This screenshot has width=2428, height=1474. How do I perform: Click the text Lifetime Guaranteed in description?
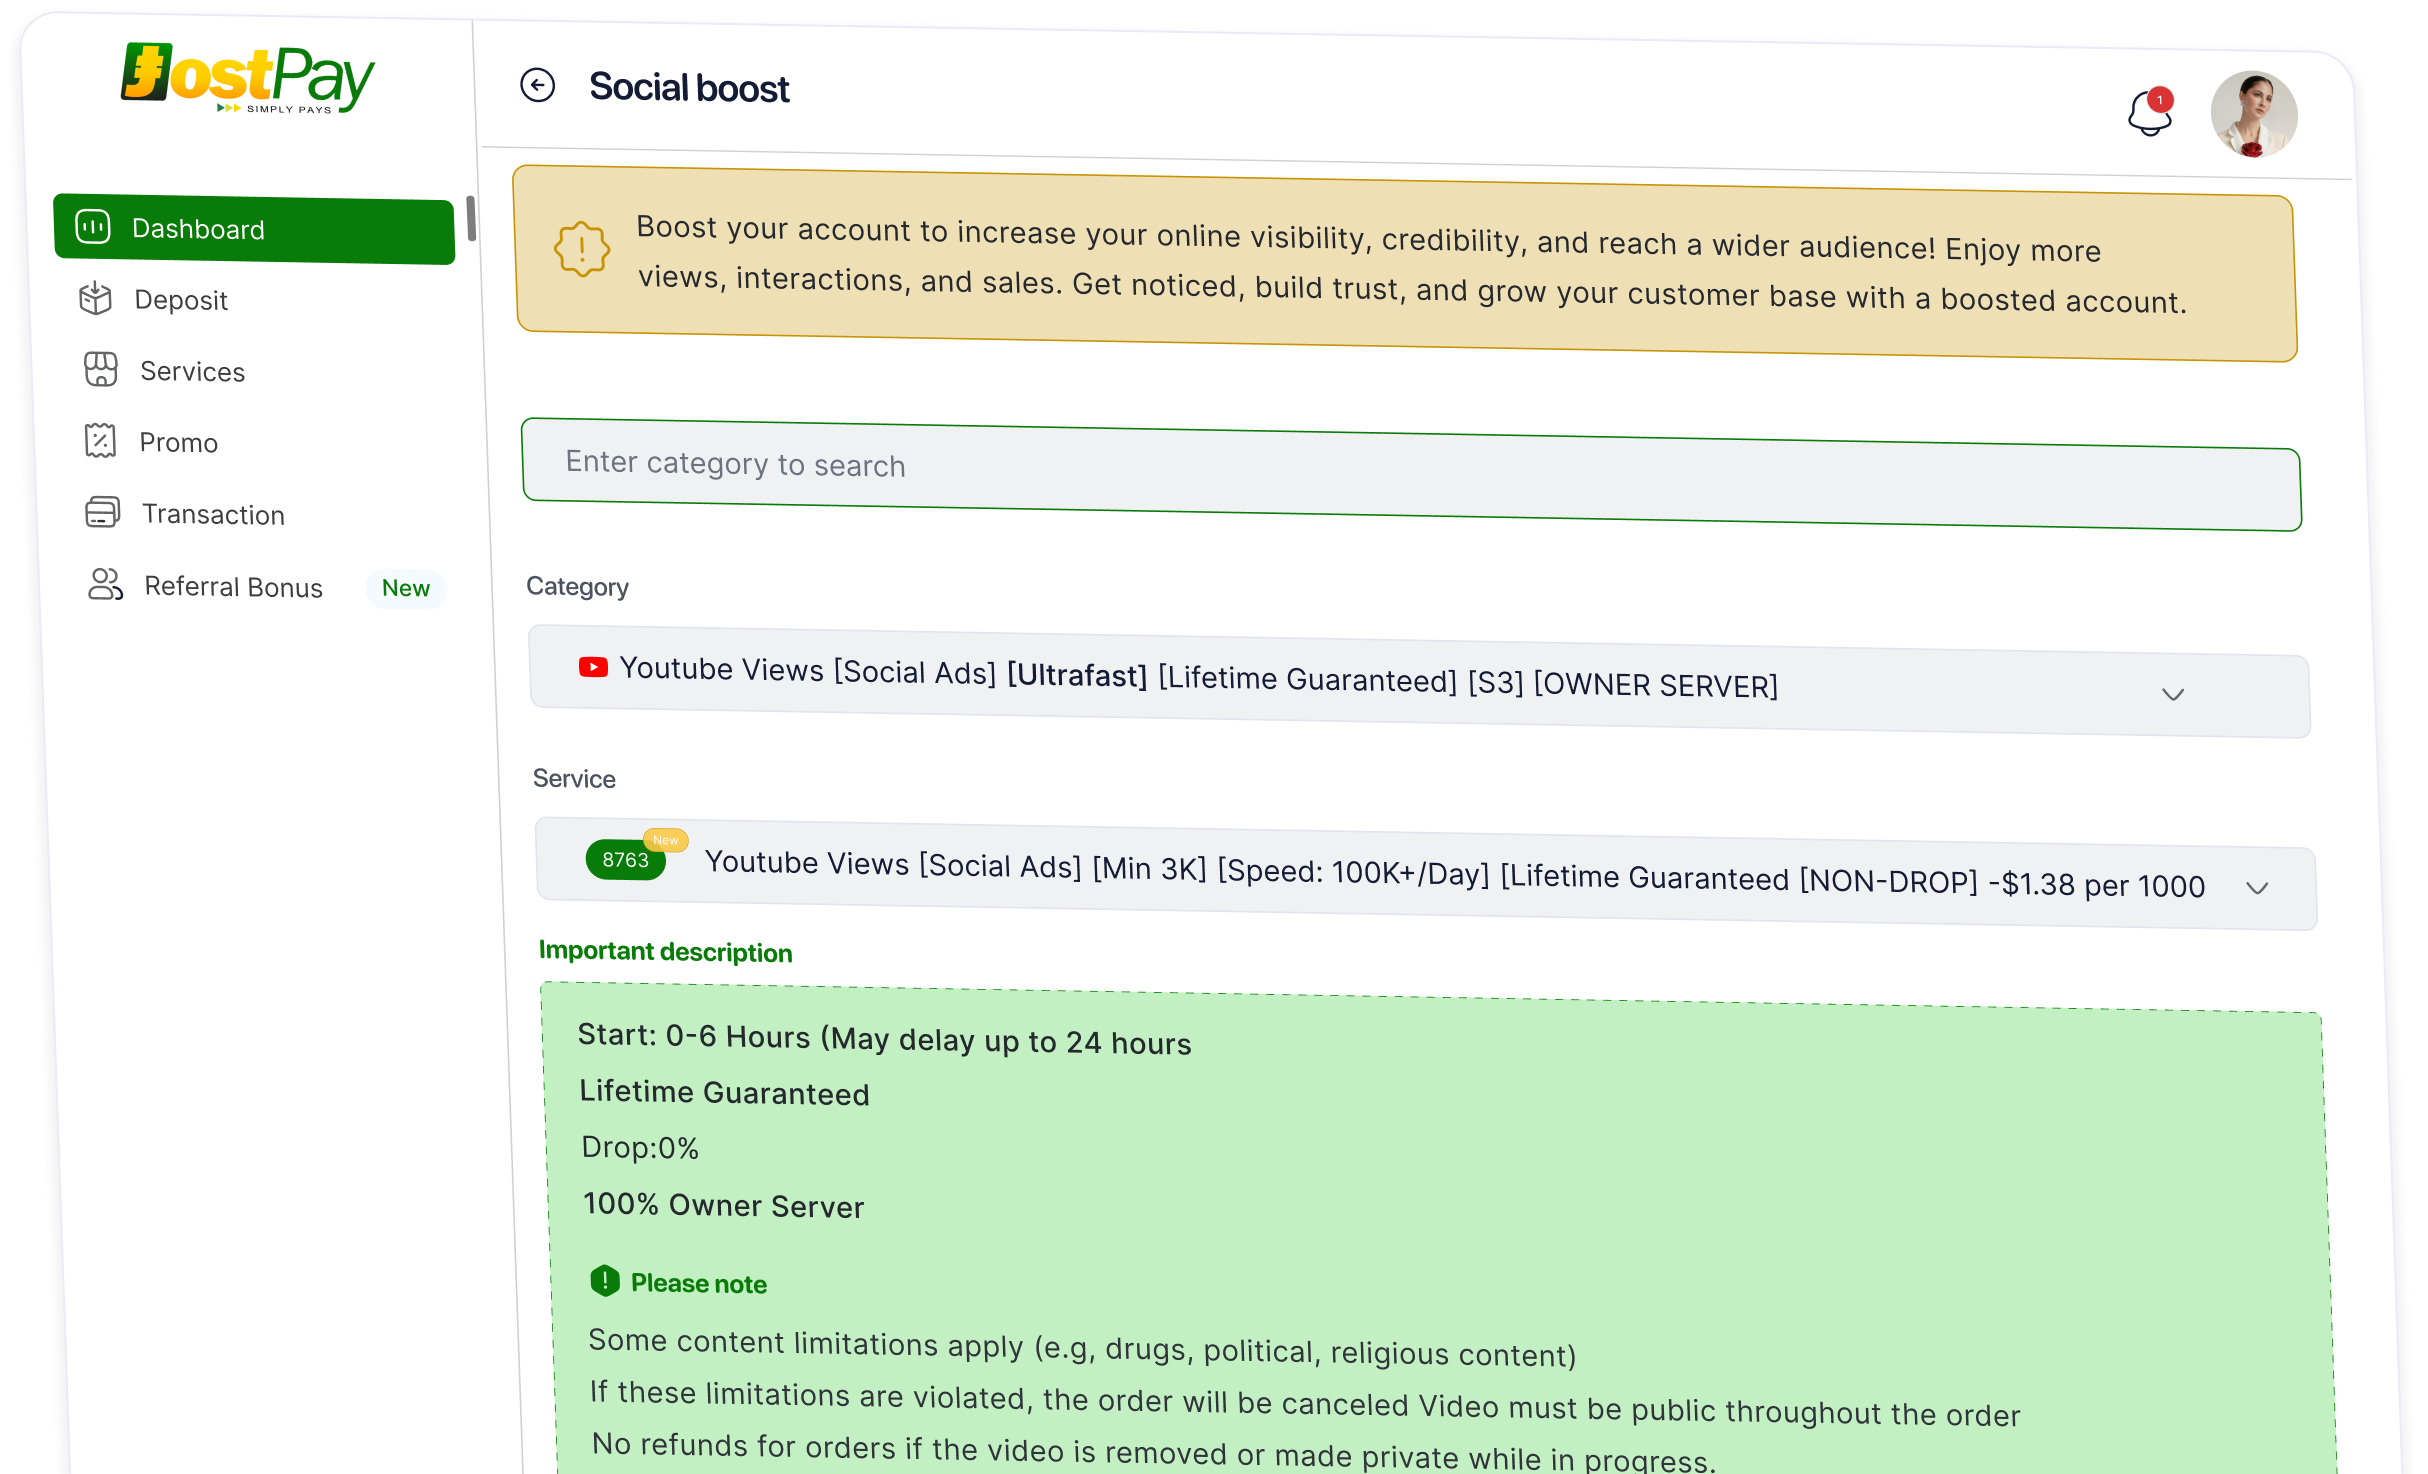pos(725,1092)
